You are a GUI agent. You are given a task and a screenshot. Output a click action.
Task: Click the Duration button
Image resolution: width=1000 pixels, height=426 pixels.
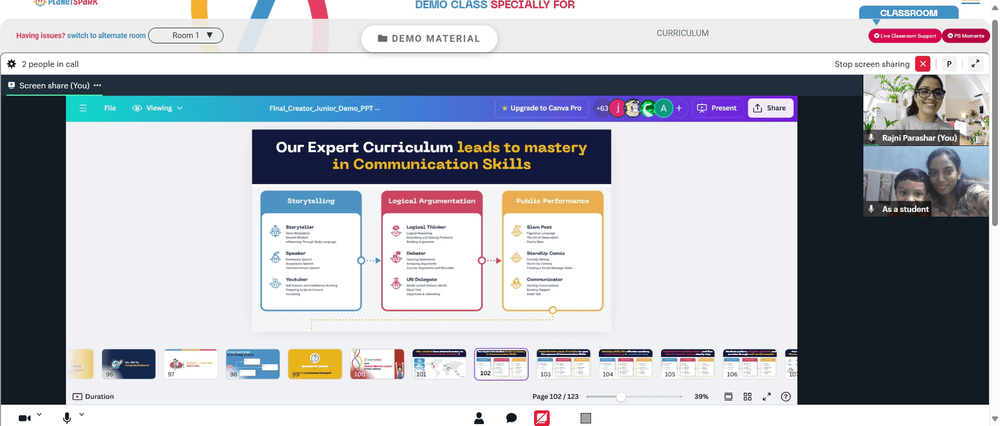[x=93, y=397]
